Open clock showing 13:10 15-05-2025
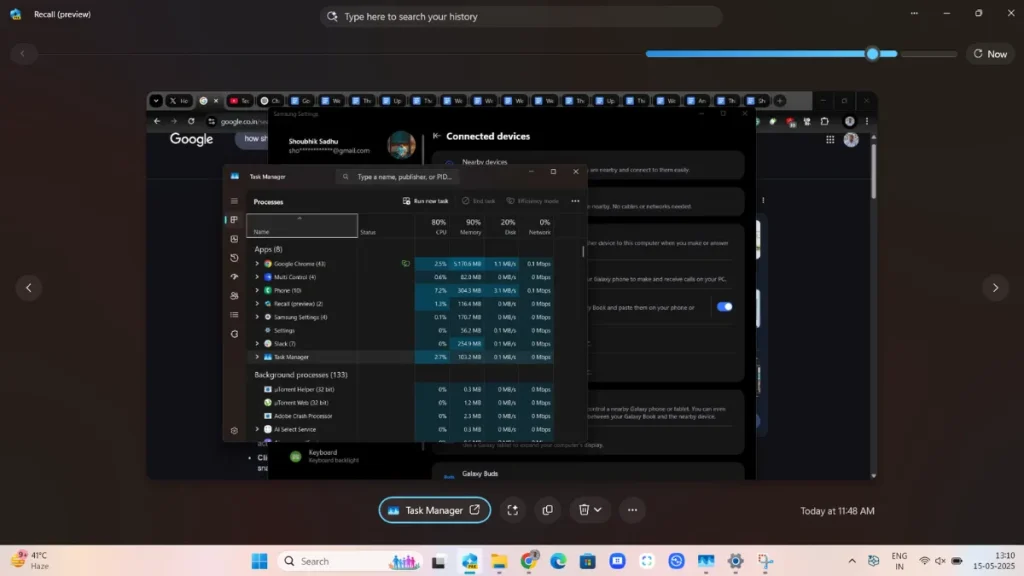This screenshot has height=576, width=1024. pyautogui.click(x=994, y=560)
